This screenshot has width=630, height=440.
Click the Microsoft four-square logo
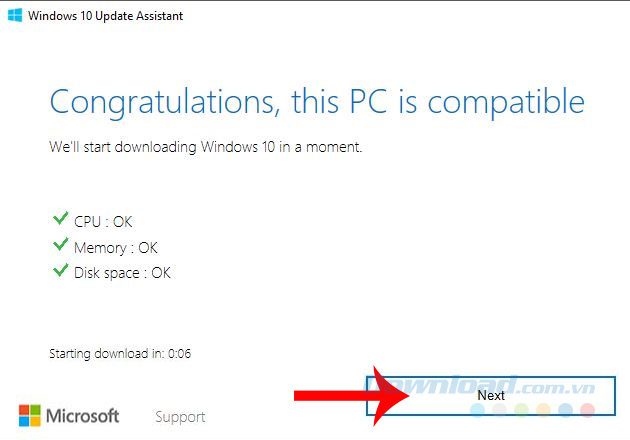[x=31, y=416]
